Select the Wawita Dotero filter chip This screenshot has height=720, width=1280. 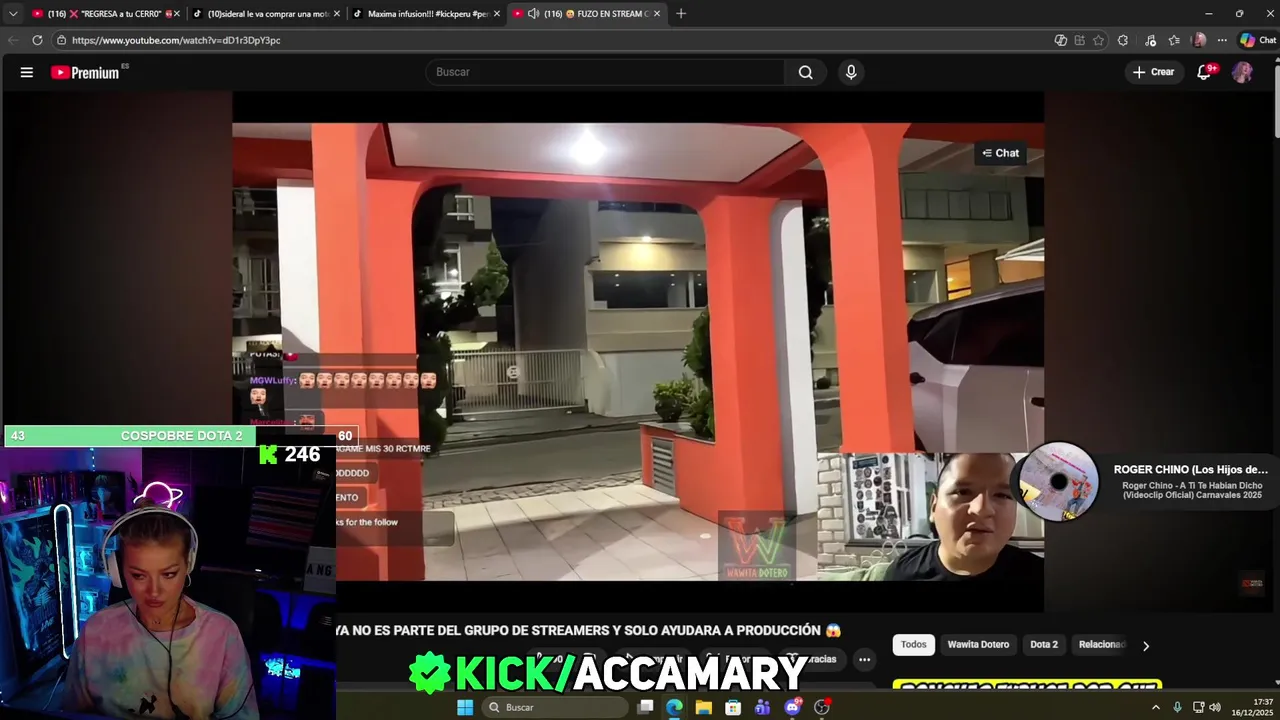tap(978, 645)
